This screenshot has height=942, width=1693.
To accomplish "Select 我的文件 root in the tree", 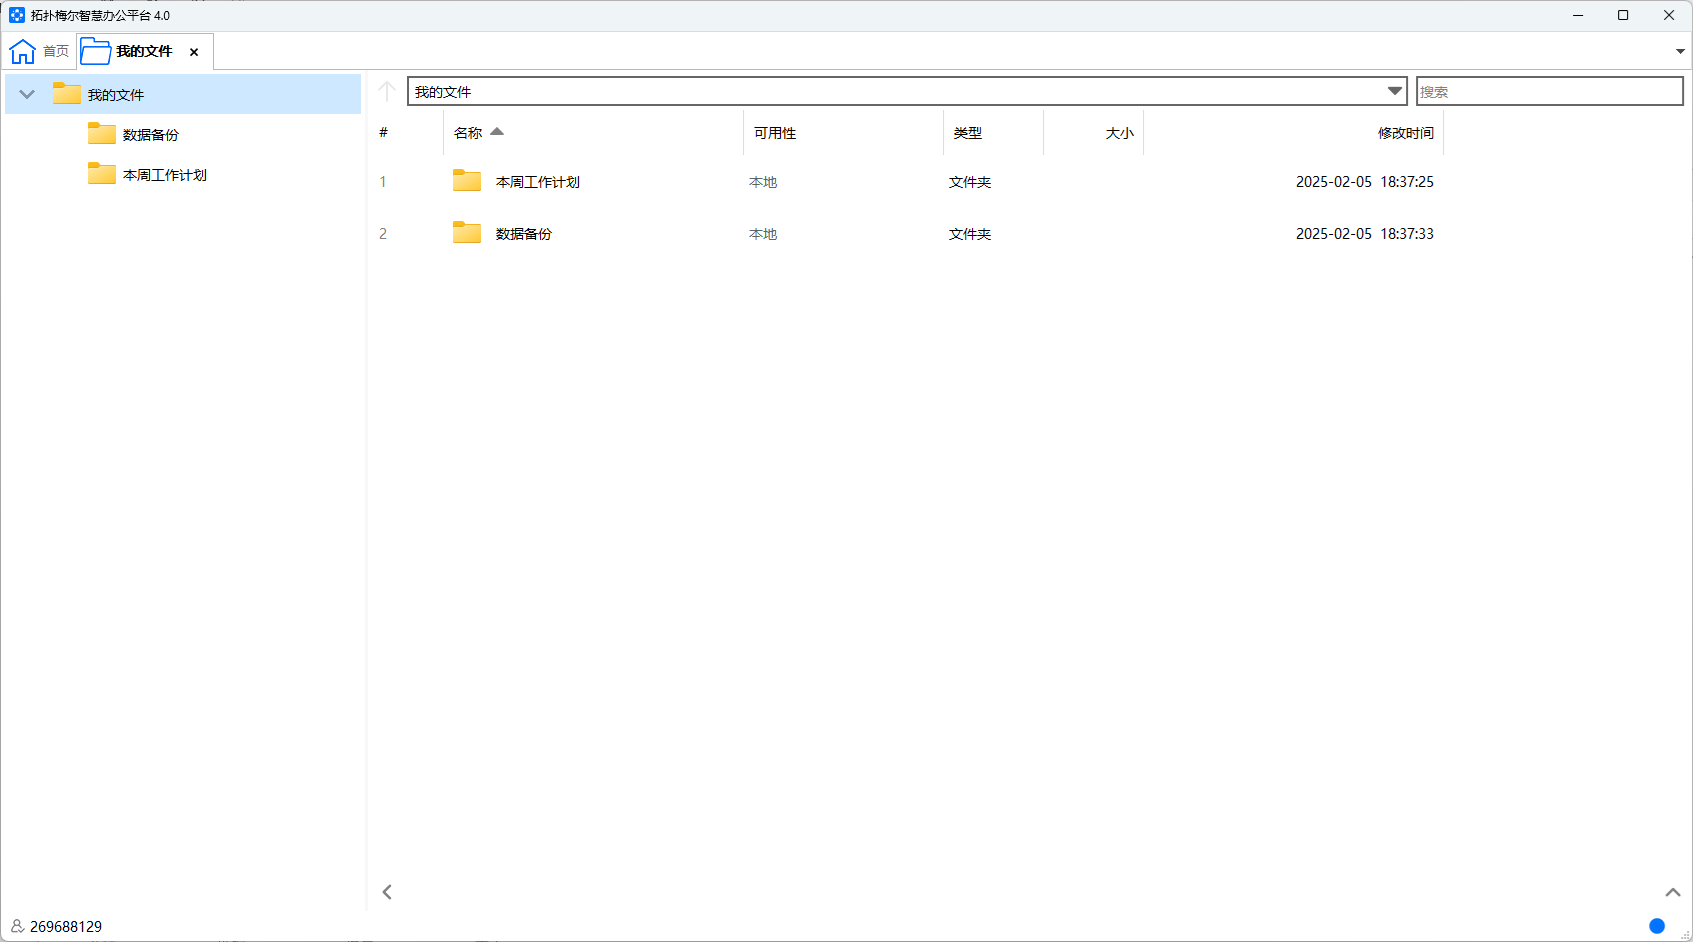I will (x=183, y=94).
